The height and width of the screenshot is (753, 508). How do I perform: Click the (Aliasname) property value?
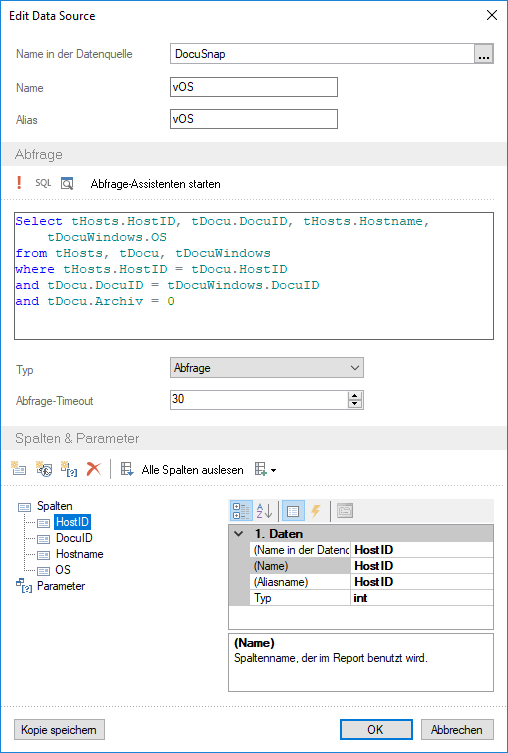pos(422,582)
